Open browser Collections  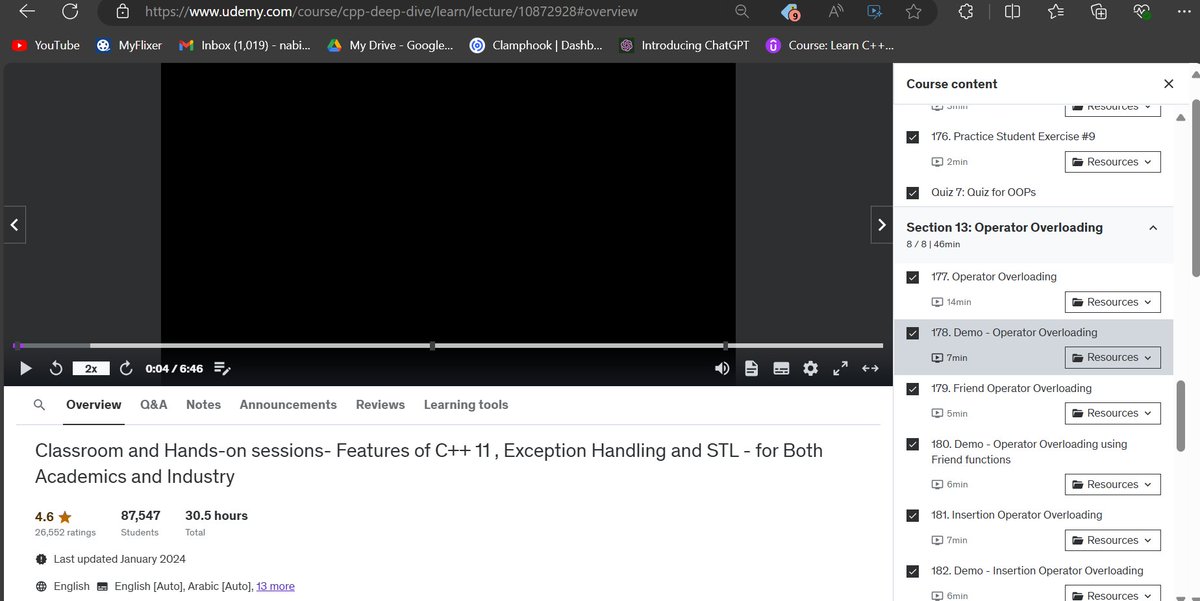coord(1099,12)
